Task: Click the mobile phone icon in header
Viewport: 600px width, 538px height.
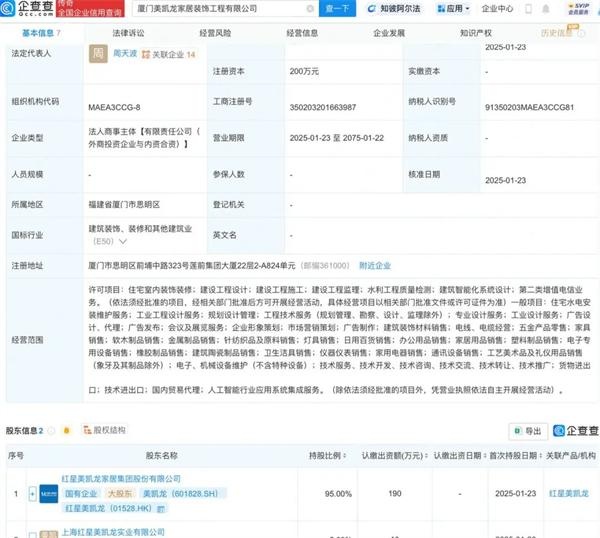Action: point(528,9)
